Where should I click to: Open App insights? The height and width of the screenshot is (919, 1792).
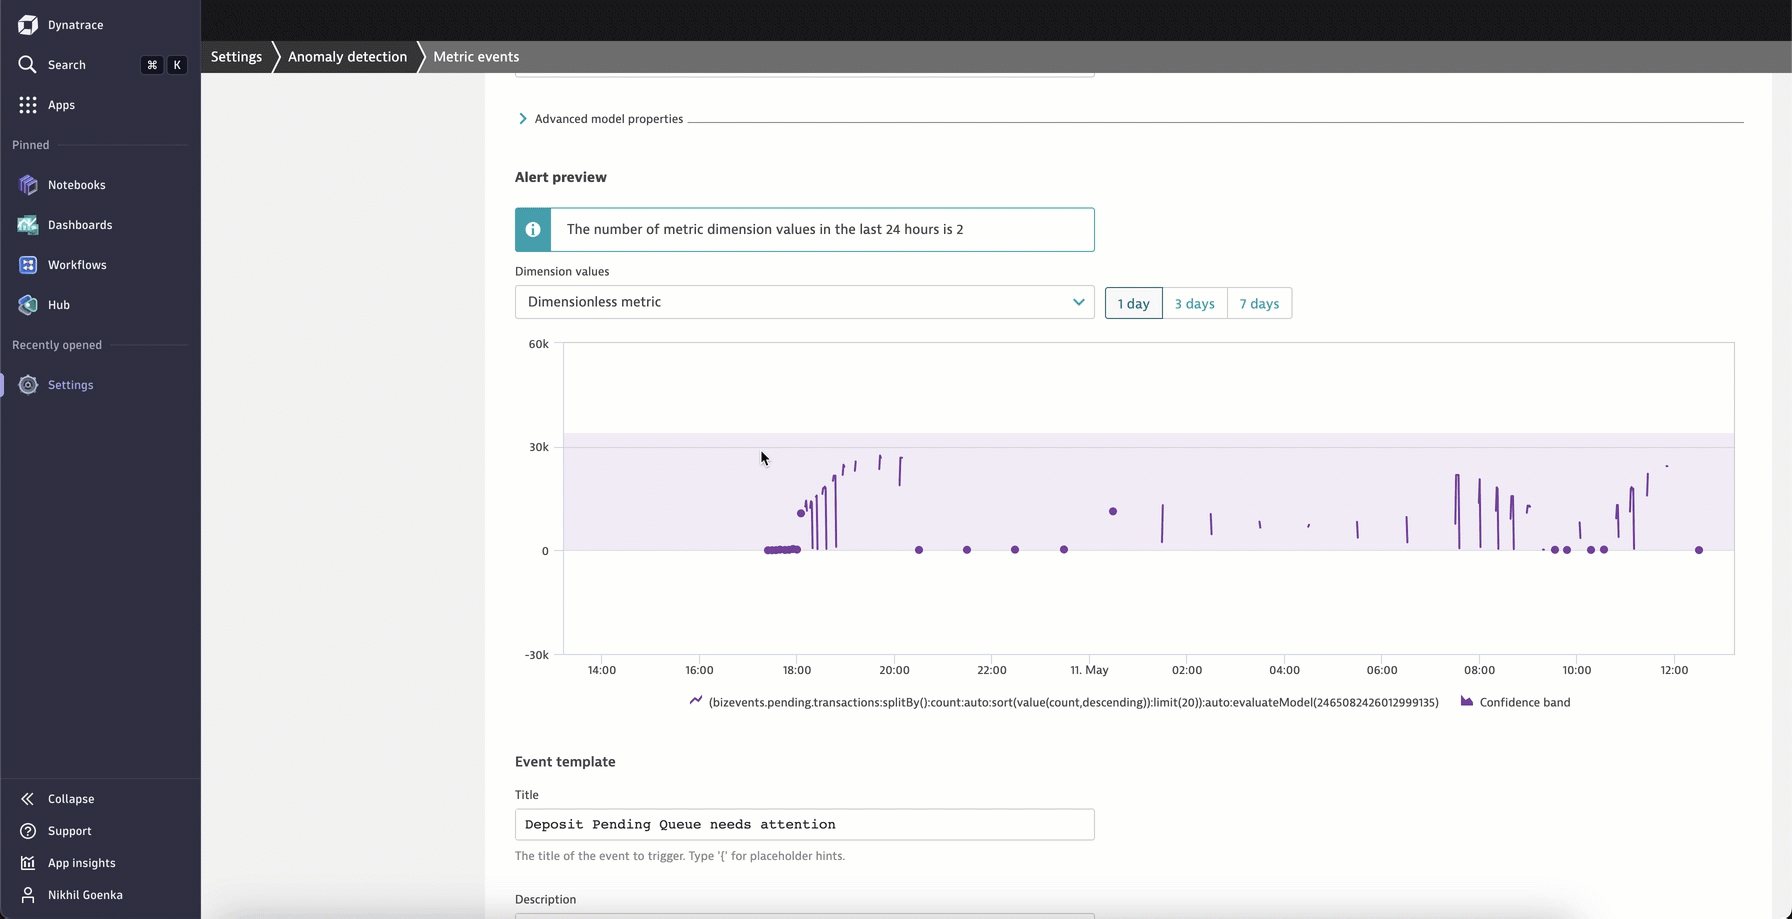81,862
